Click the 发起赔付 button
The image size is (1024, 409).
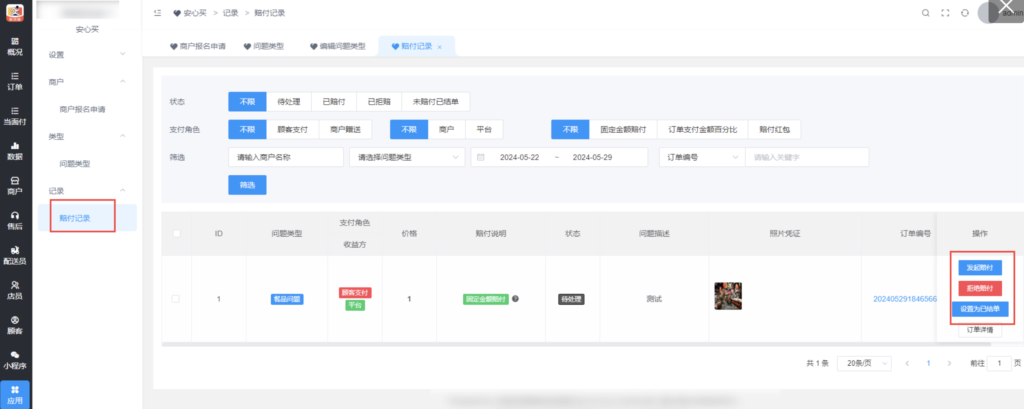(980, 268)
